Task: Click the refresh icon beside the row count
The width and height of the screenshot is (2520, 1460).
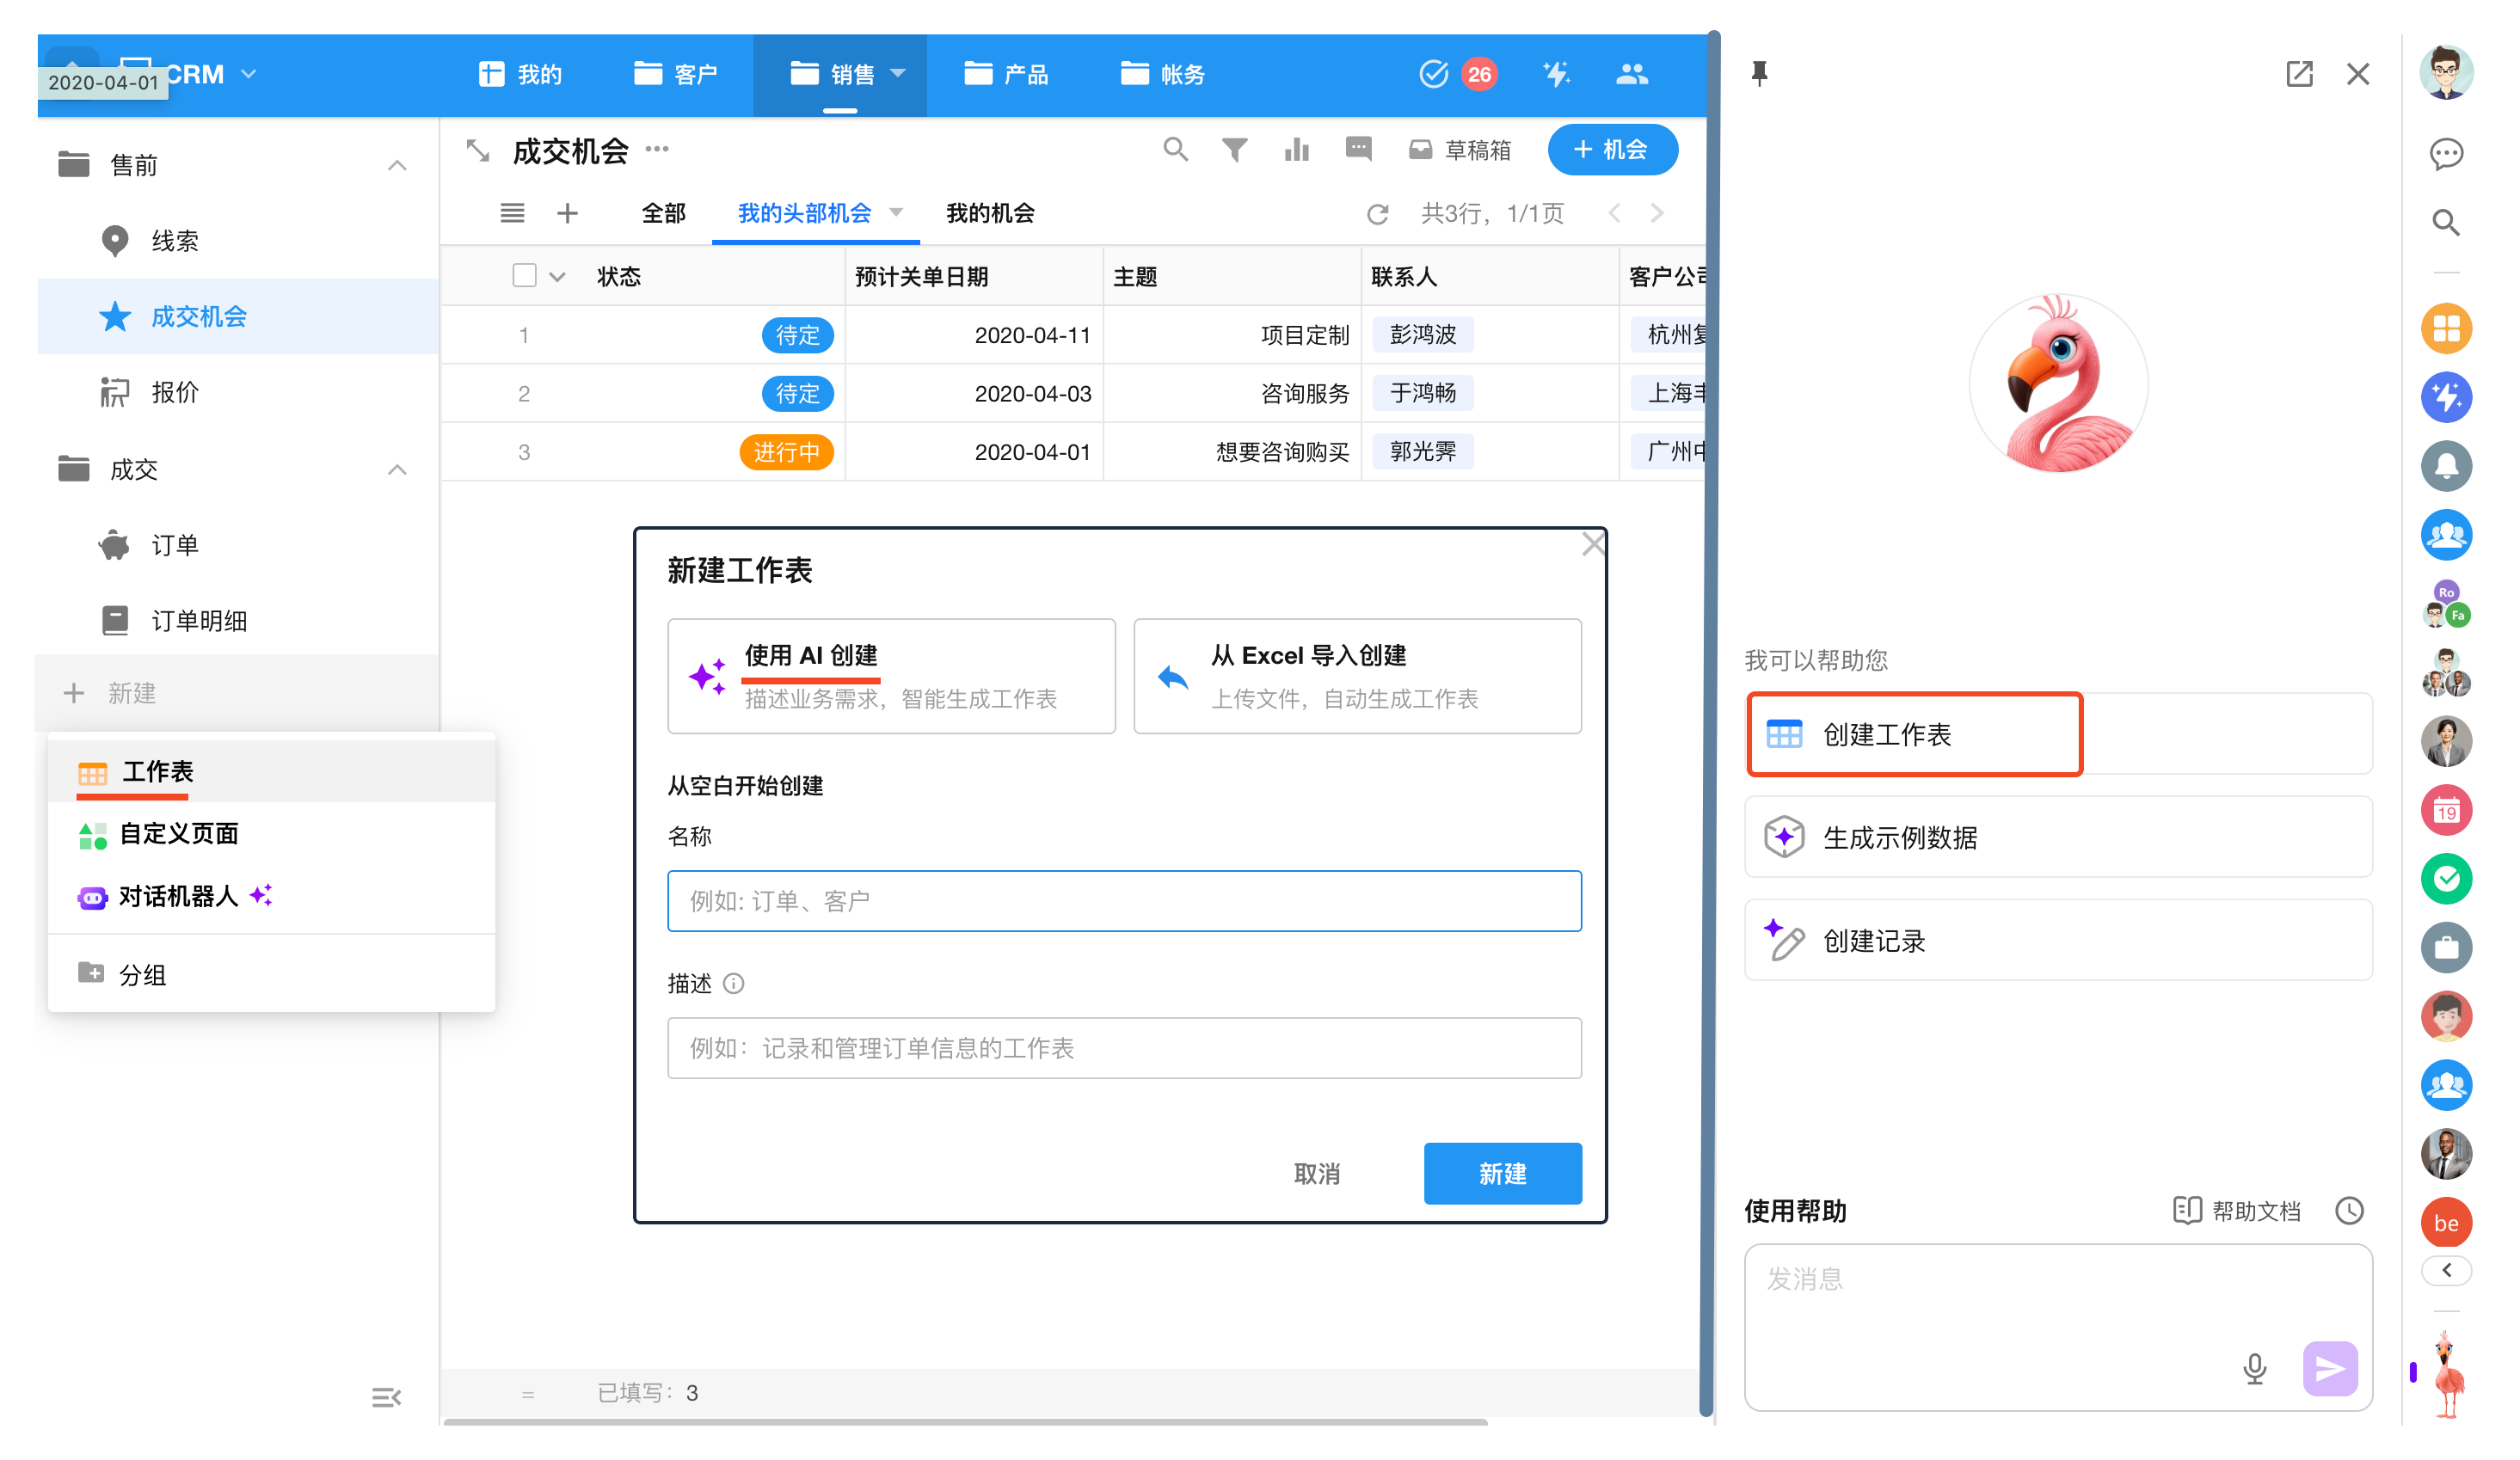Action: click(x=1377, y=214)
